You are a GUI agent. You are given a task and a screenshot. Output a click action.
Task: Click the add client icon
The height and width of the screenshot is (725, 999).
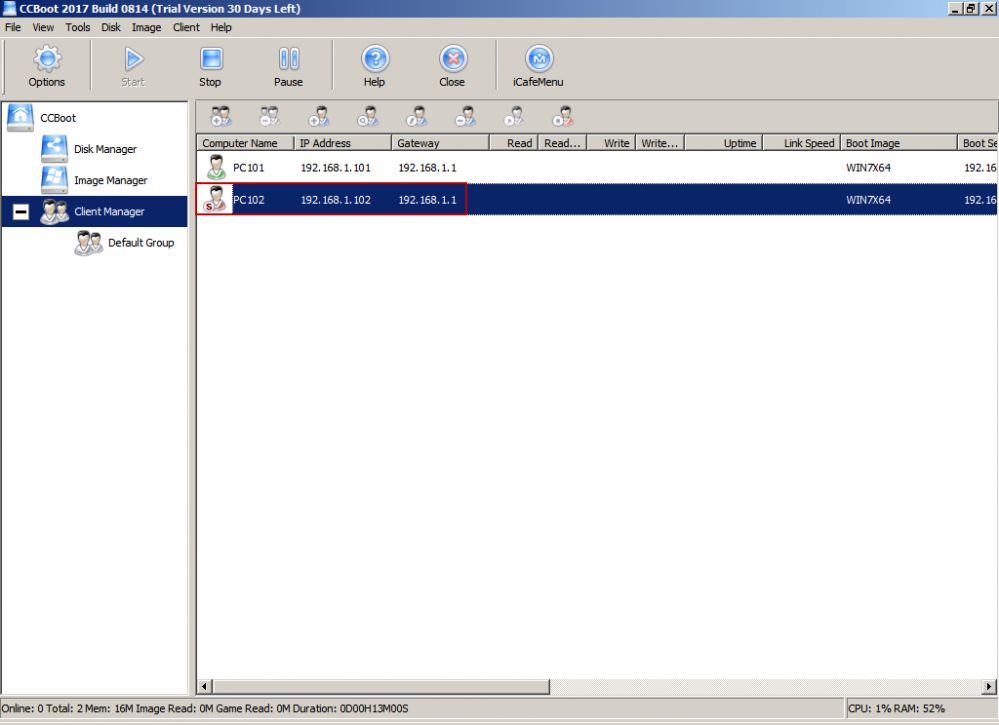click(x=319, y=117)
